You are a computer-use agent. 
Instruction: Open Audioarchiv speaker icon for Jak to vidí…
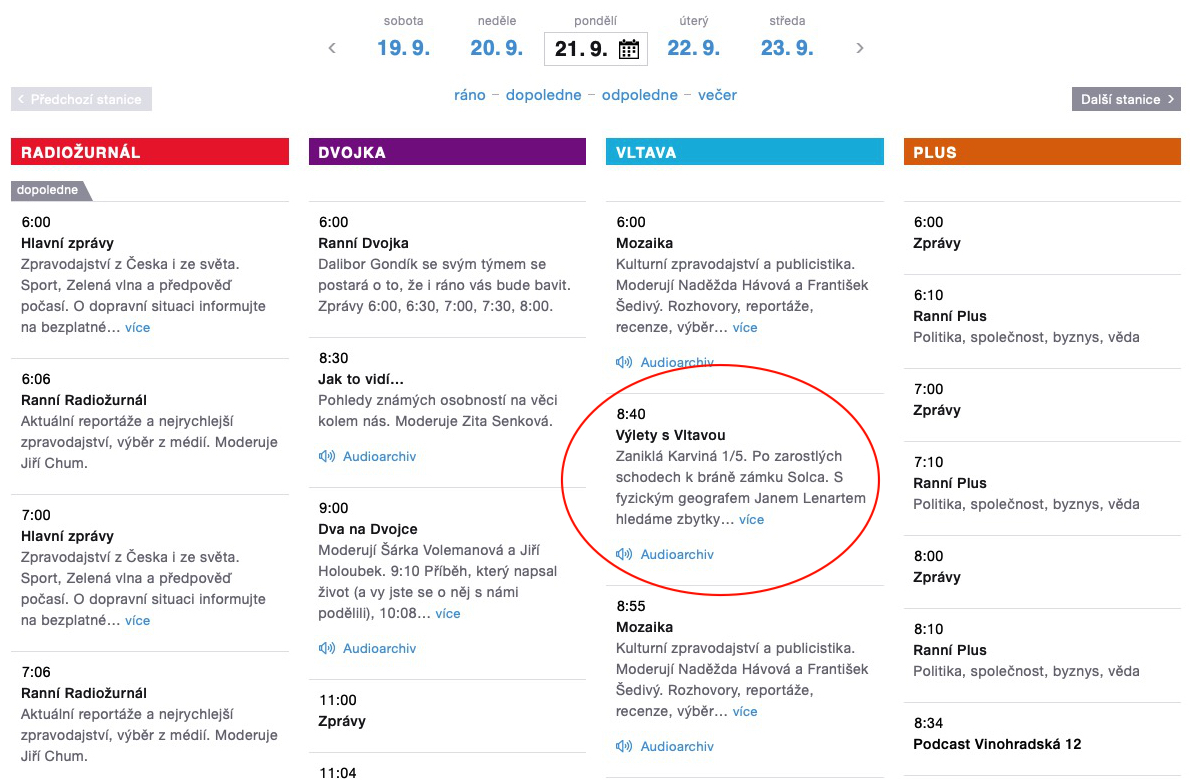326,456
